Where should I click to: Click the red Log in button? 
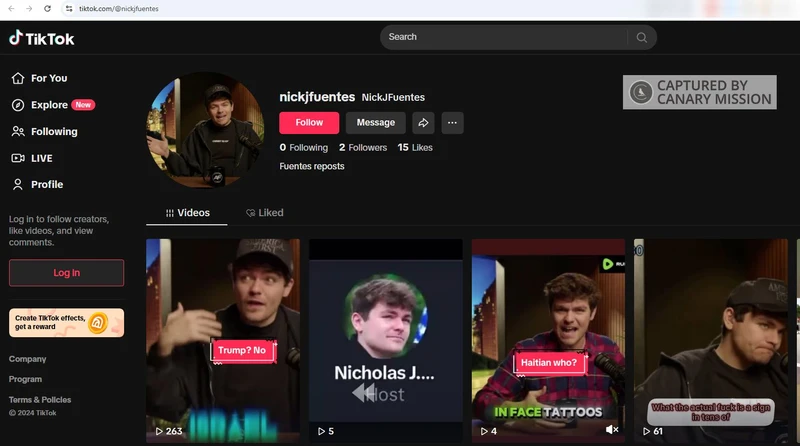coord(66,272)
